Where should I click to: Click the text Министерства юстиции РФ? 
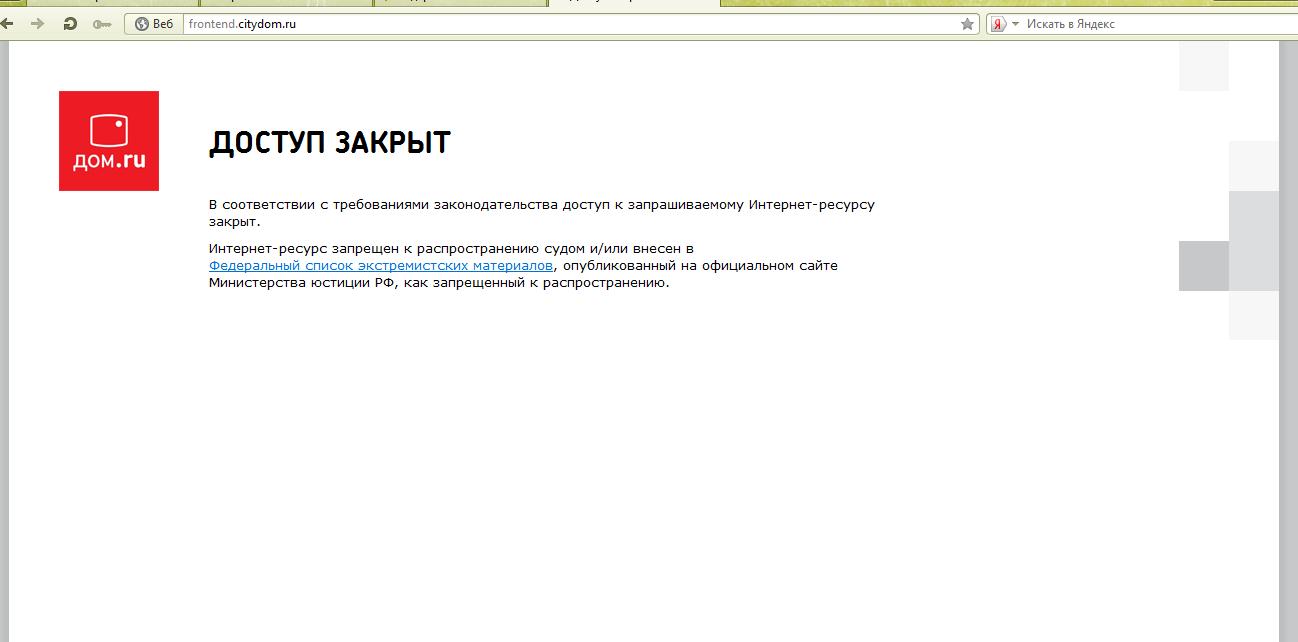coord(302,283)
